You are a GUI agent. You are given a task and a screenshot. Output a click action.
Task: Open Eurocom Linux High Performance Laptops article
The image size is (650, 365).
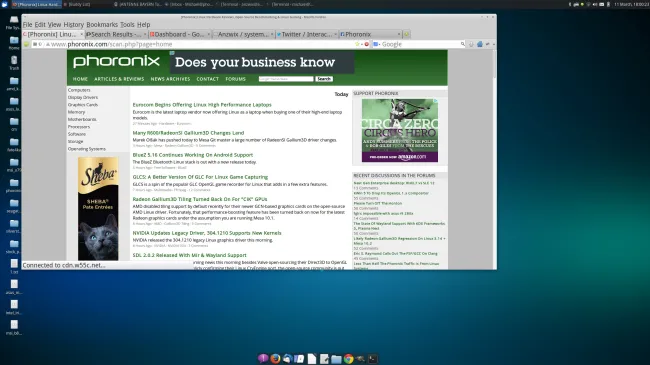tap(202, 105)
